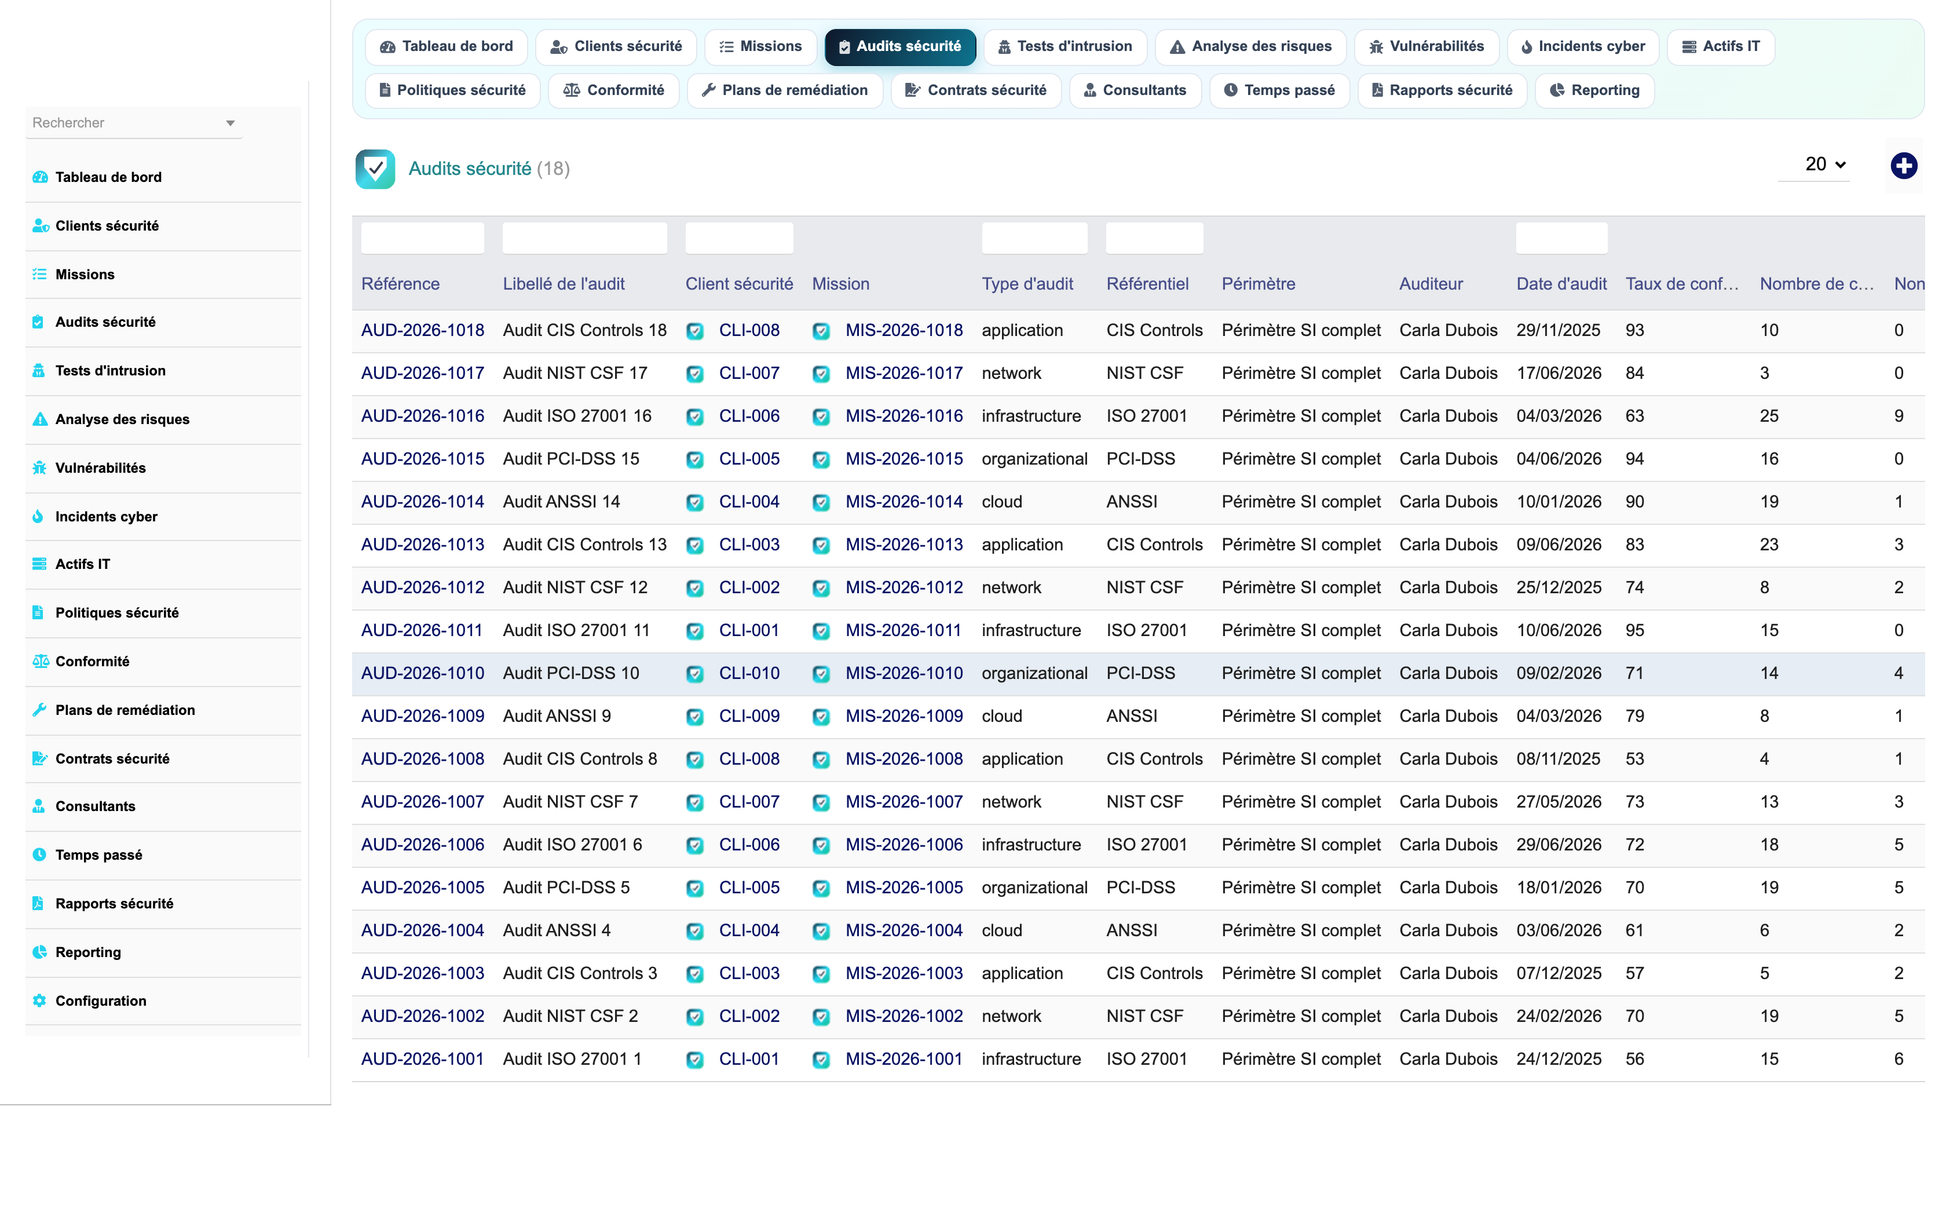Select the Audit PCI-DSS 15 label cell
The width and height of the screenshot is (1946, 1205).
[571, 460]
